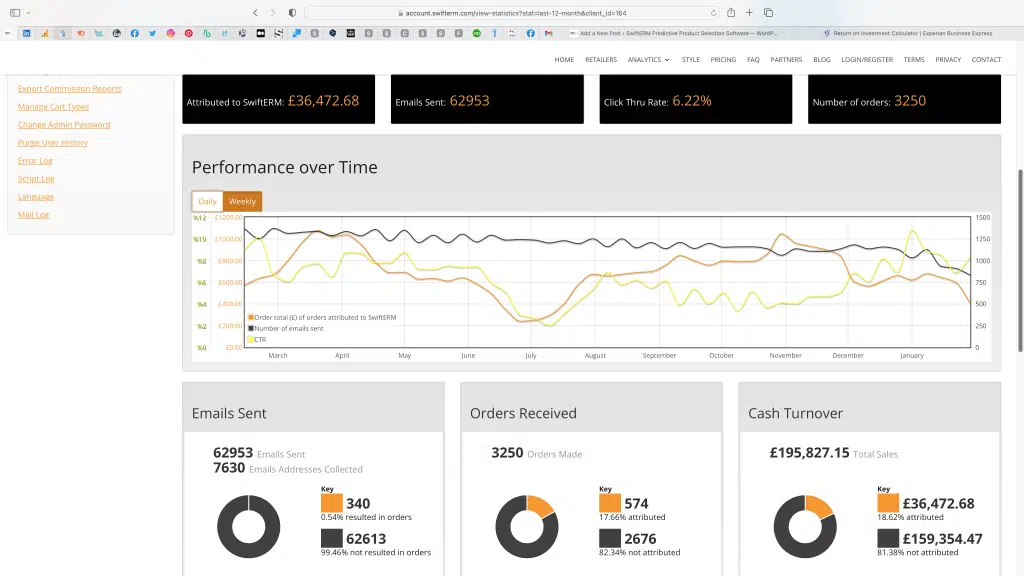Open the Gmail pinned tab
Screen dimensions: 1024x576
[549, 33]
